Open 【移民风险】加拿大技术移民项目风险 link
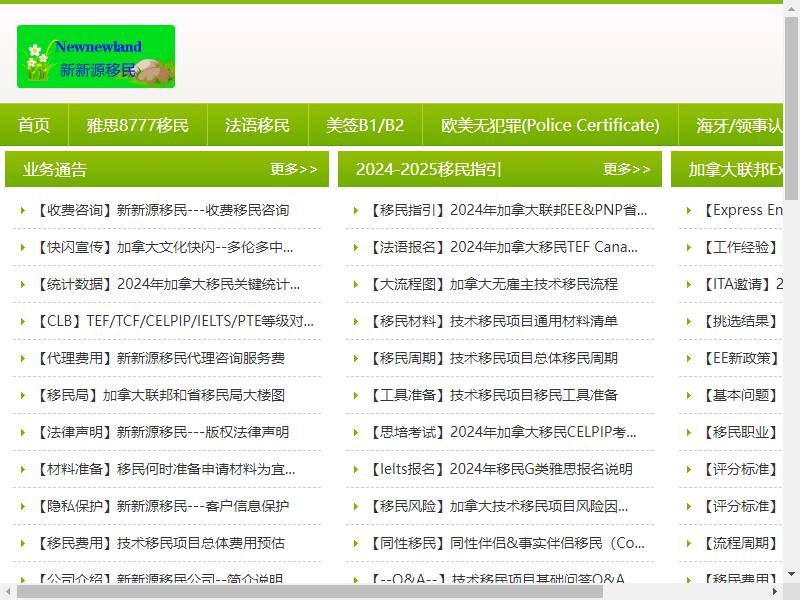800x600 pixels. (499, 506)
